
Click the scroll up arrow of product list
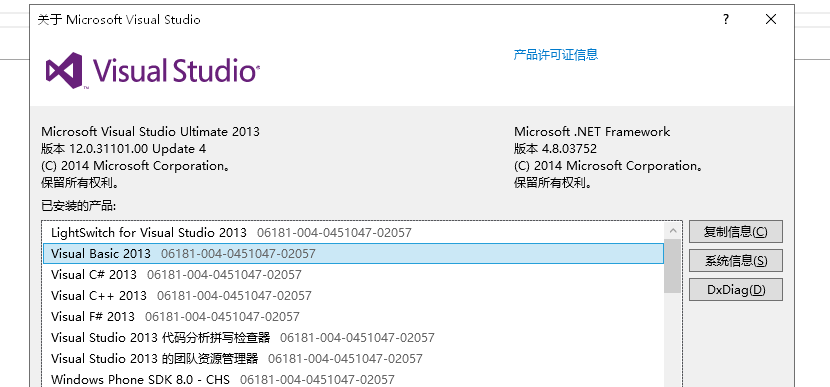(673, 231)
